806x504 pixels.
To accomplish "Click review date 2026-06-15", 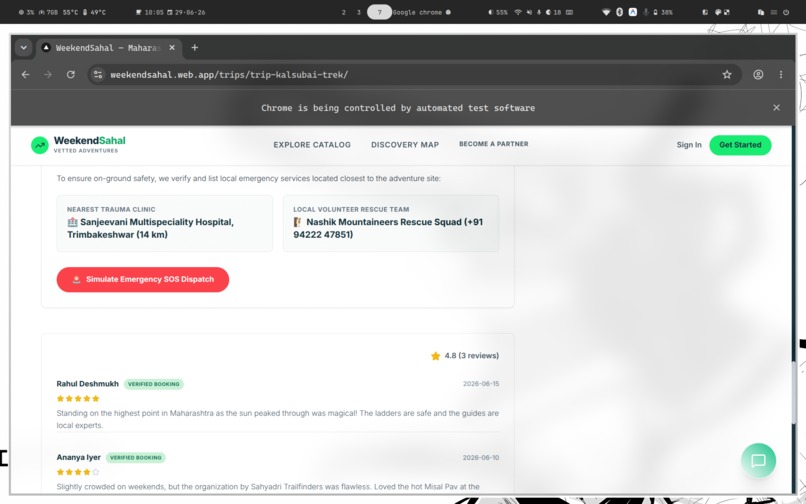I will click(x=481, y=384).
